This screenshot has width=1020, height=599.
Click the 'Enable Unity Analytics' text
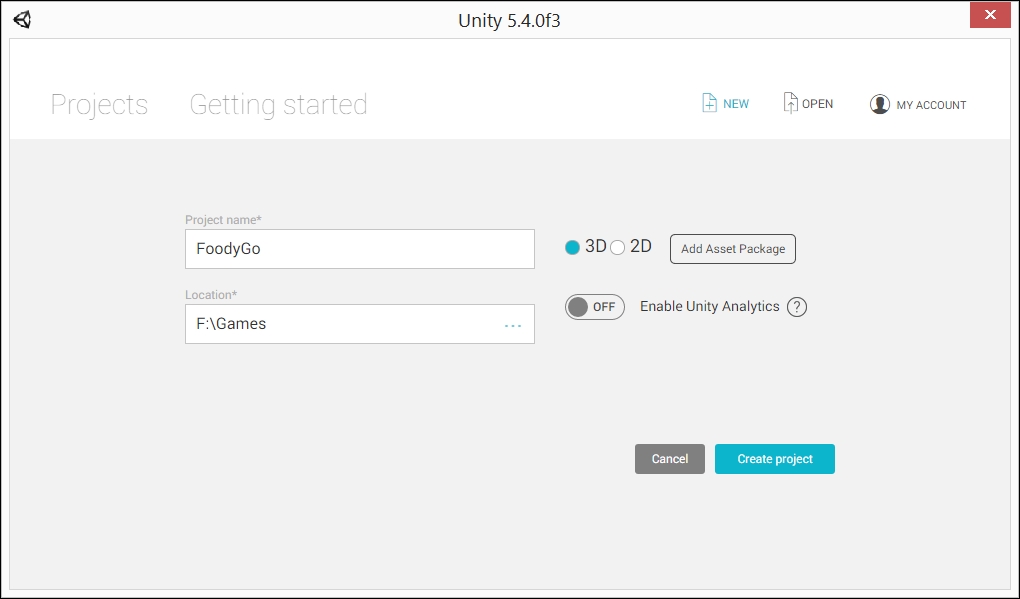pyautogui.click(x=710, y=306)
